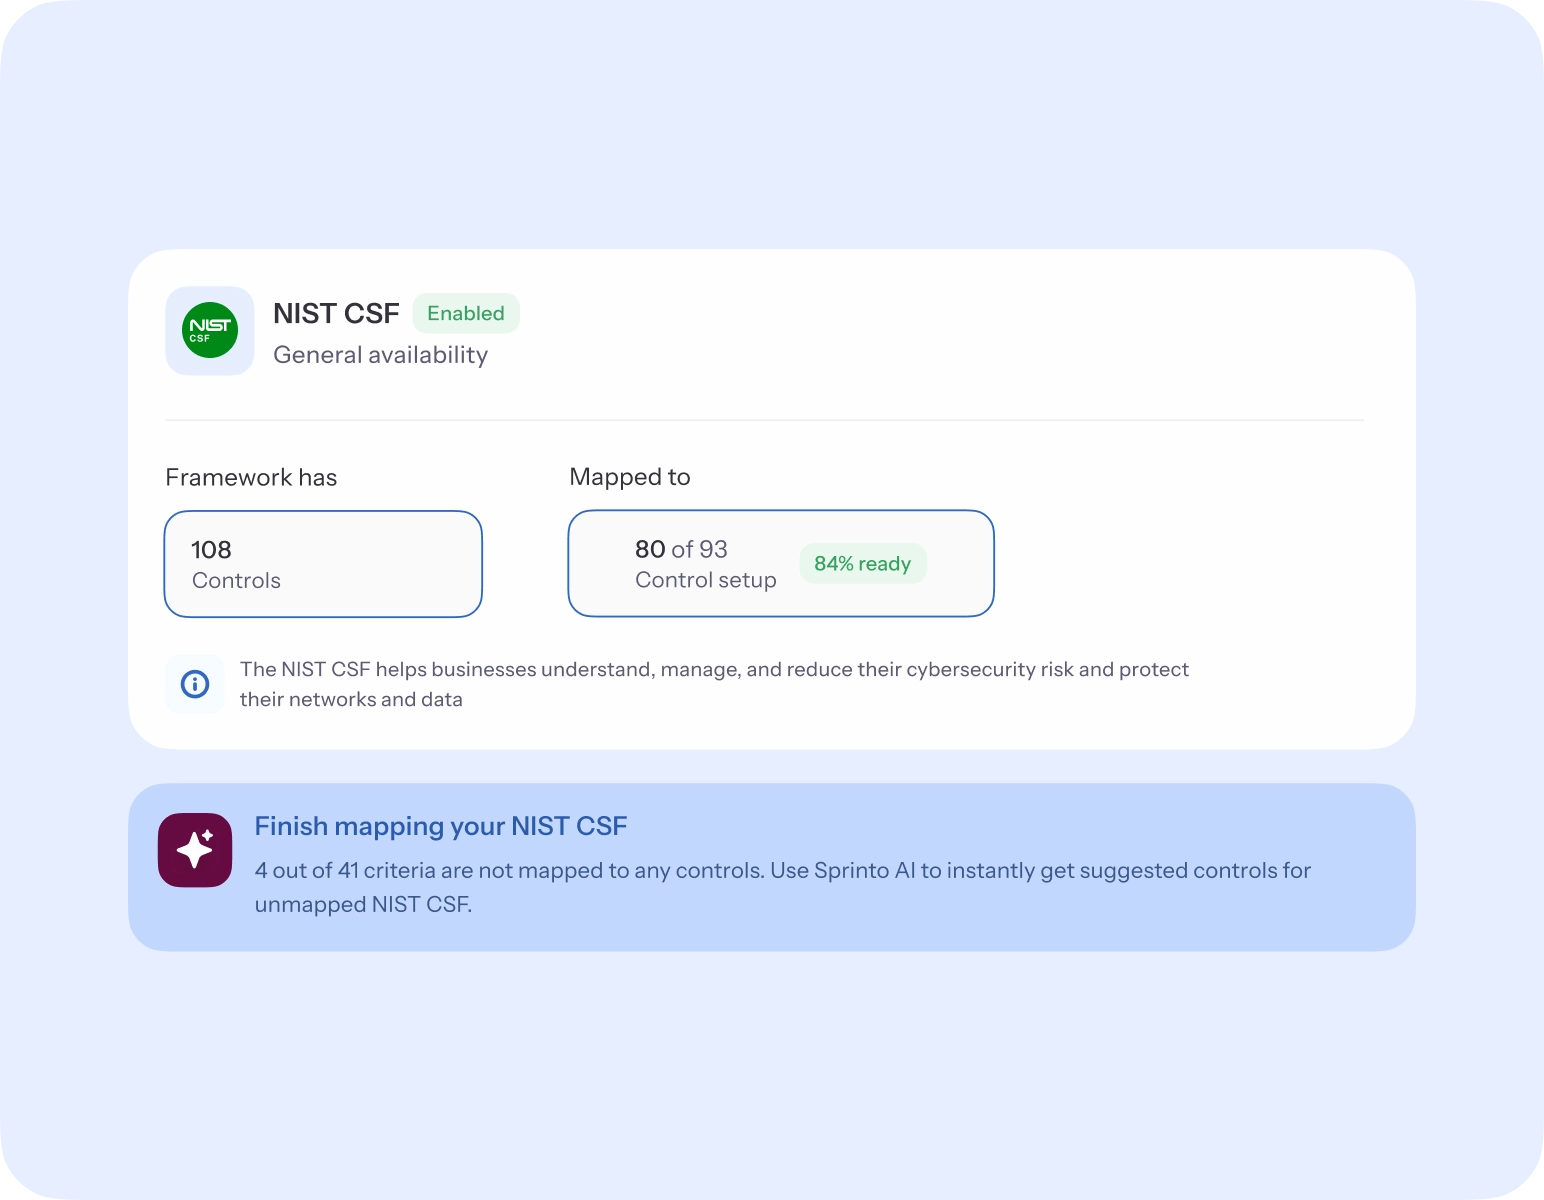Click the green NIST CSF logo icon
This screenshot has width=1544, height=1200.
pos(210,331)
